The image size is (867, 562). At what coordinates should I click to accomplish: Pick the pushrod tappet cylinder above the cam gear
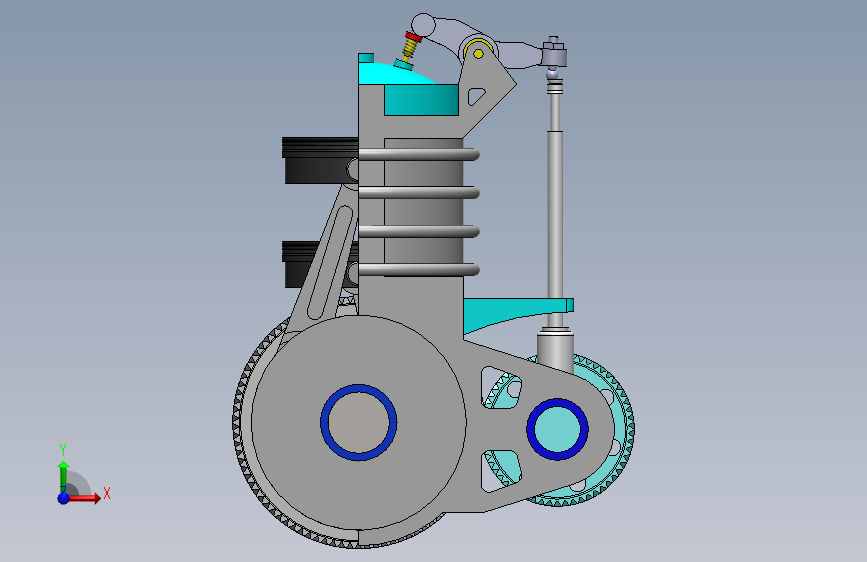[555, 350]
